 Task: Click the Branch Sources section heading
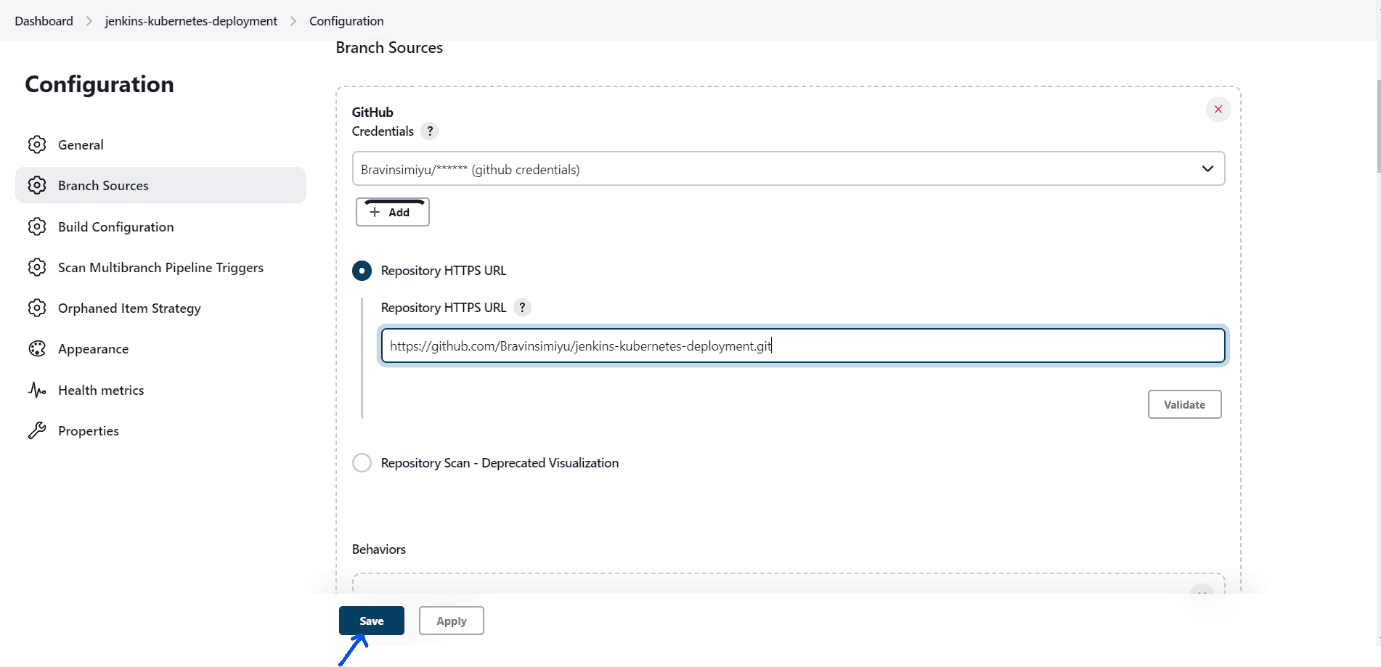(389, 47)
